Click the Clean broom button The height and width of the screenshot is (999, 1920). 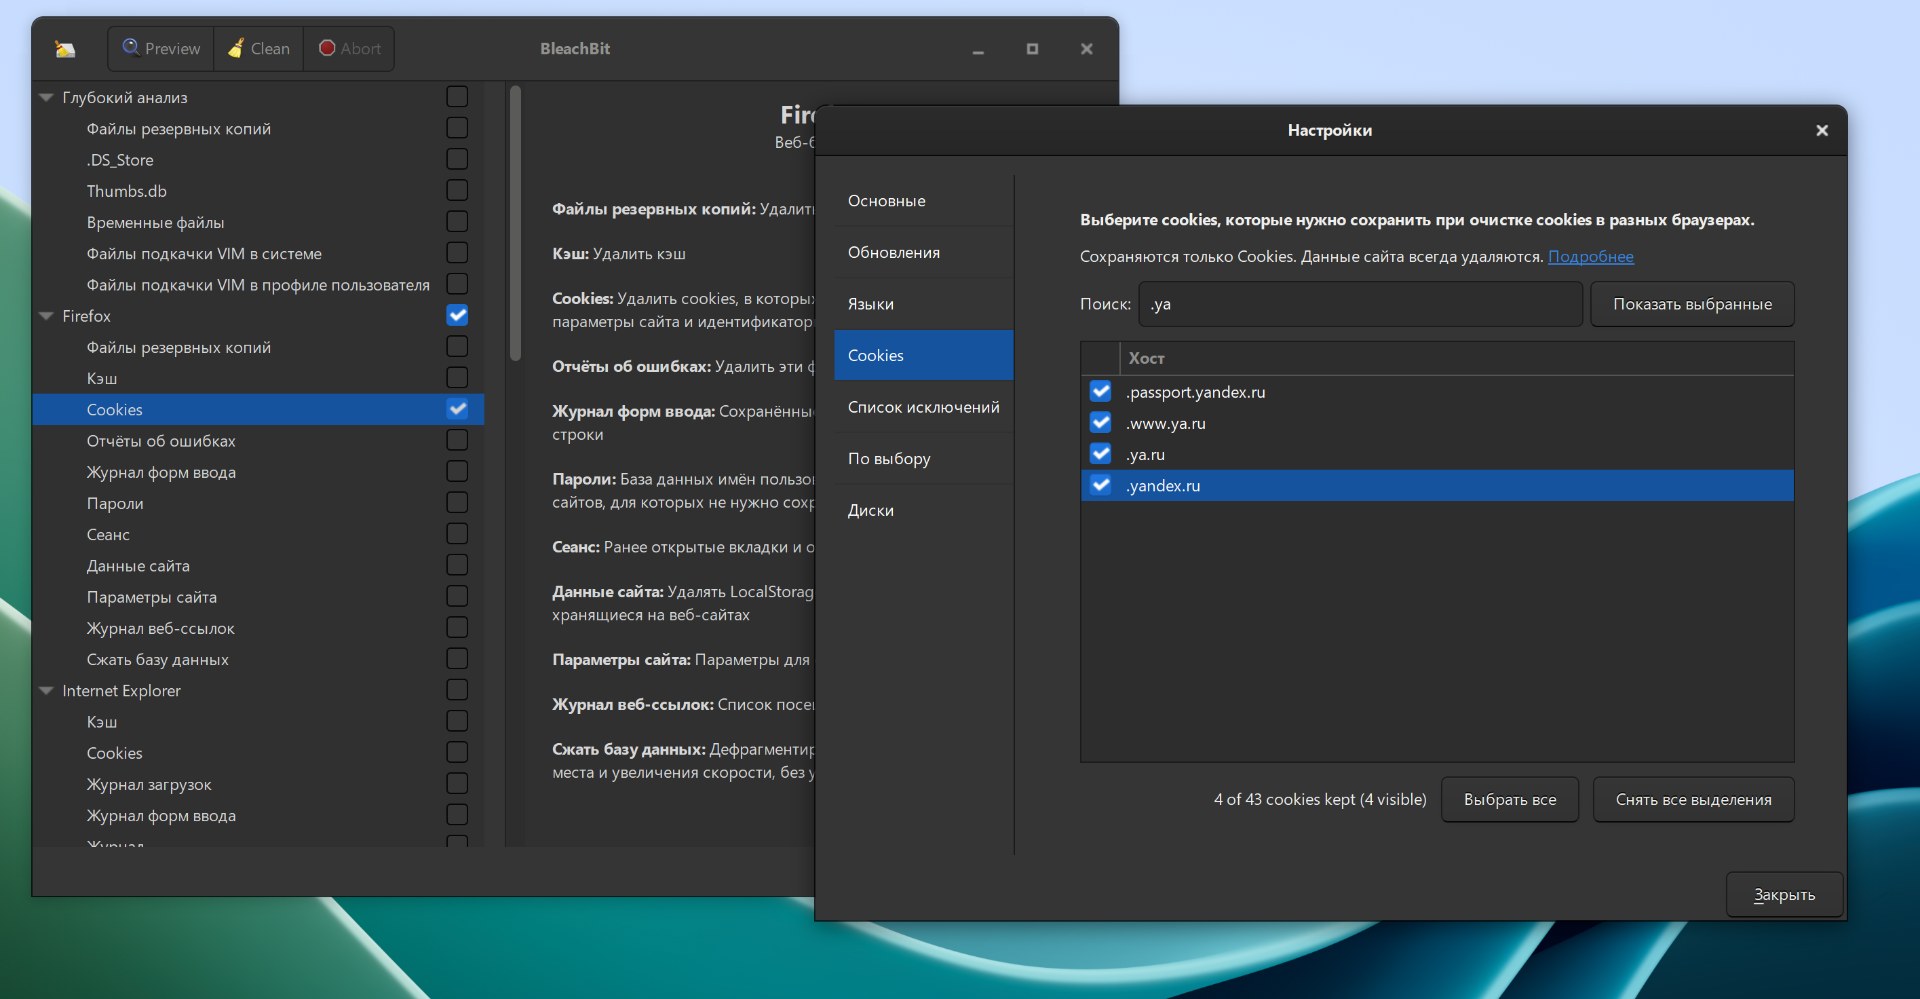(x=259, y=49)
